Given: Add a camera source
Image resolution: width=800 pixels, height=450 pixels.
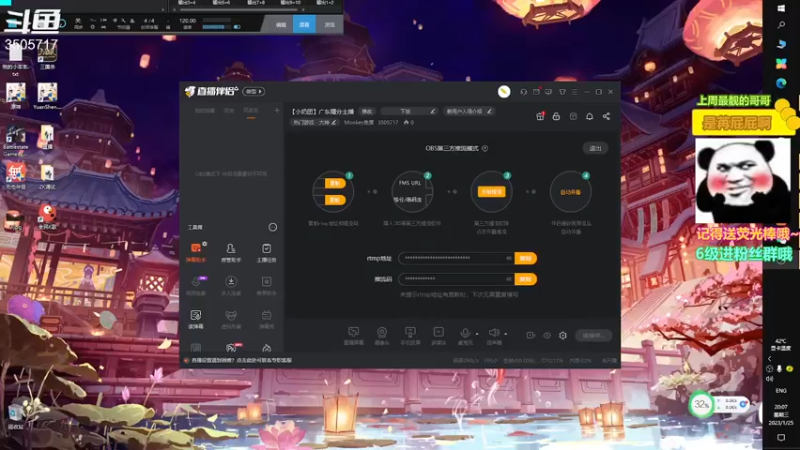Looking at the screenshot, I should tap(382, 336).
